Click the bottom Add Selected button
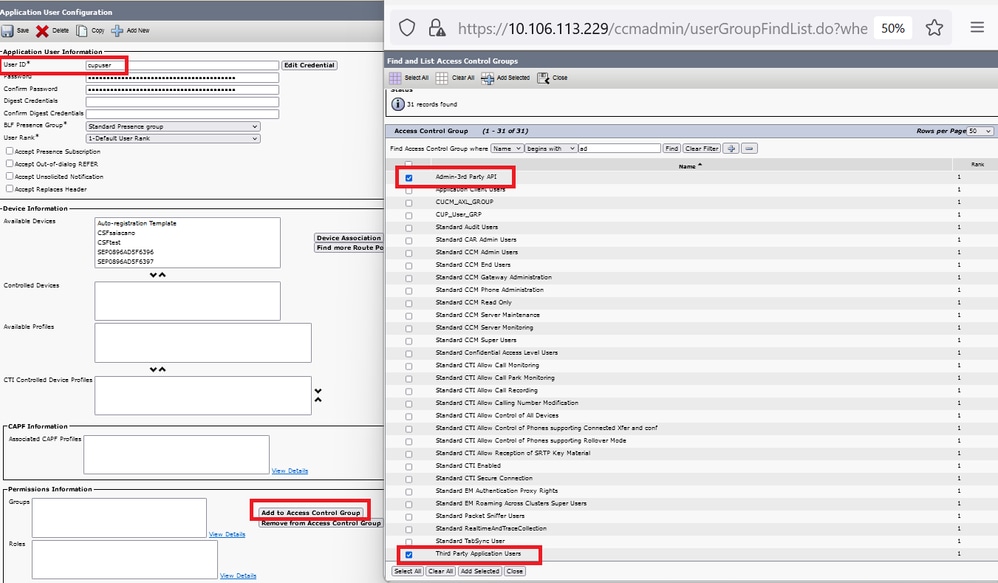The image size is (998, 583). coord(480,572)
